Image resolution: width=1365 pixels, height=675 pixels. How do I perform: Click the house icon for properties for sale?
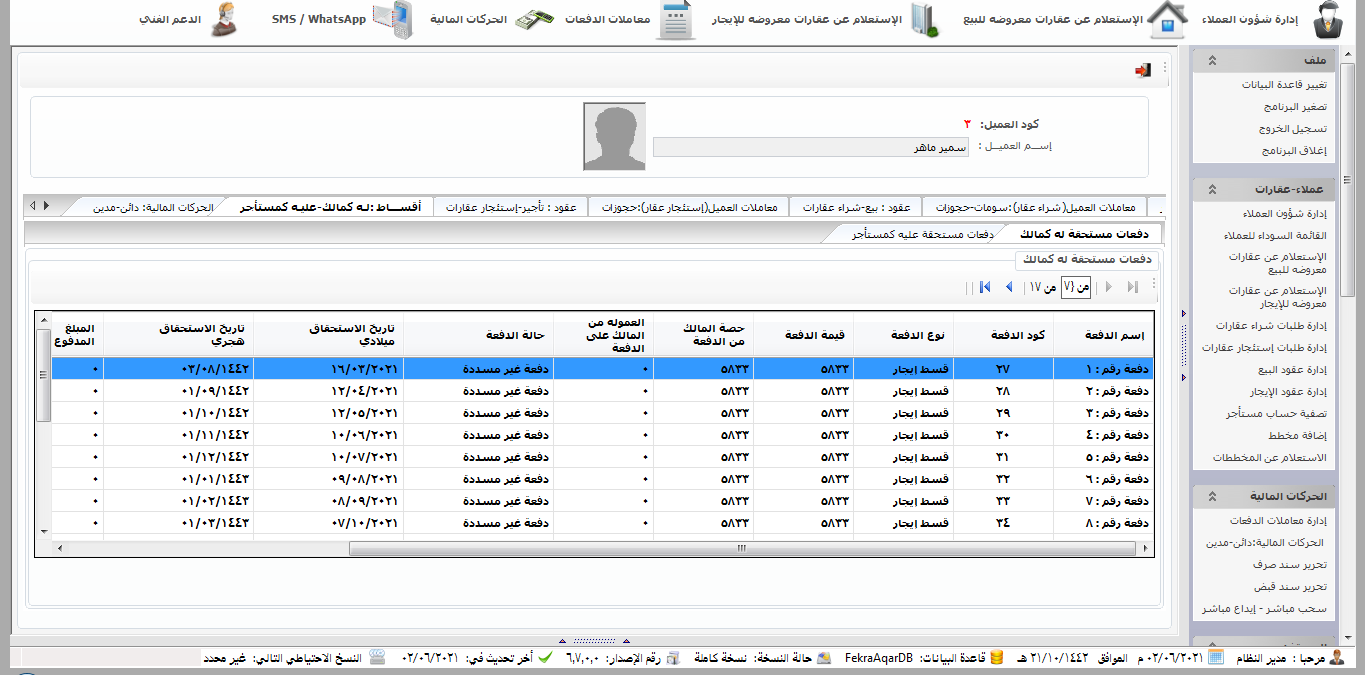pyautogui.click(x=1166, y=20)
